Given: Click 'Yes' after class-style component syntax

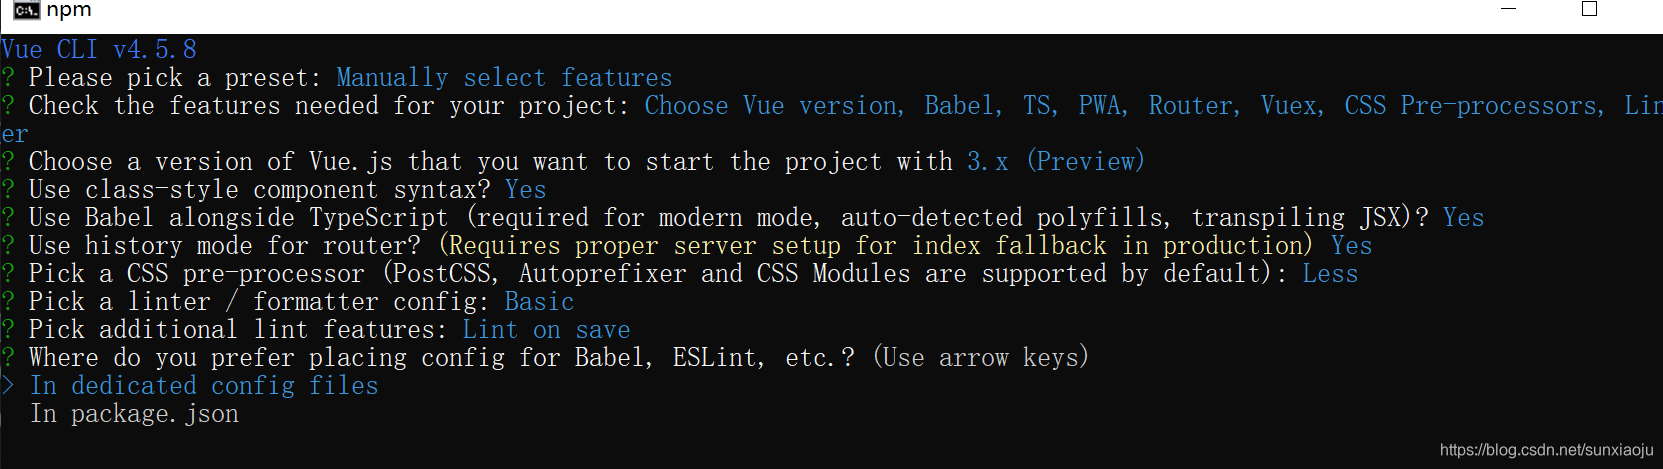Looking at the screenshot, I should 525,190.
